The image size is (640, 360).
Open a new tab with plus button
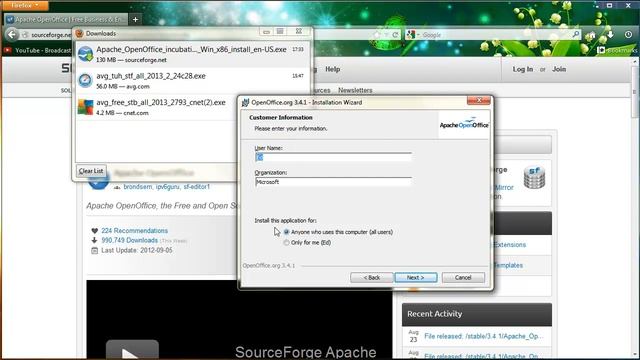(136, 19)
